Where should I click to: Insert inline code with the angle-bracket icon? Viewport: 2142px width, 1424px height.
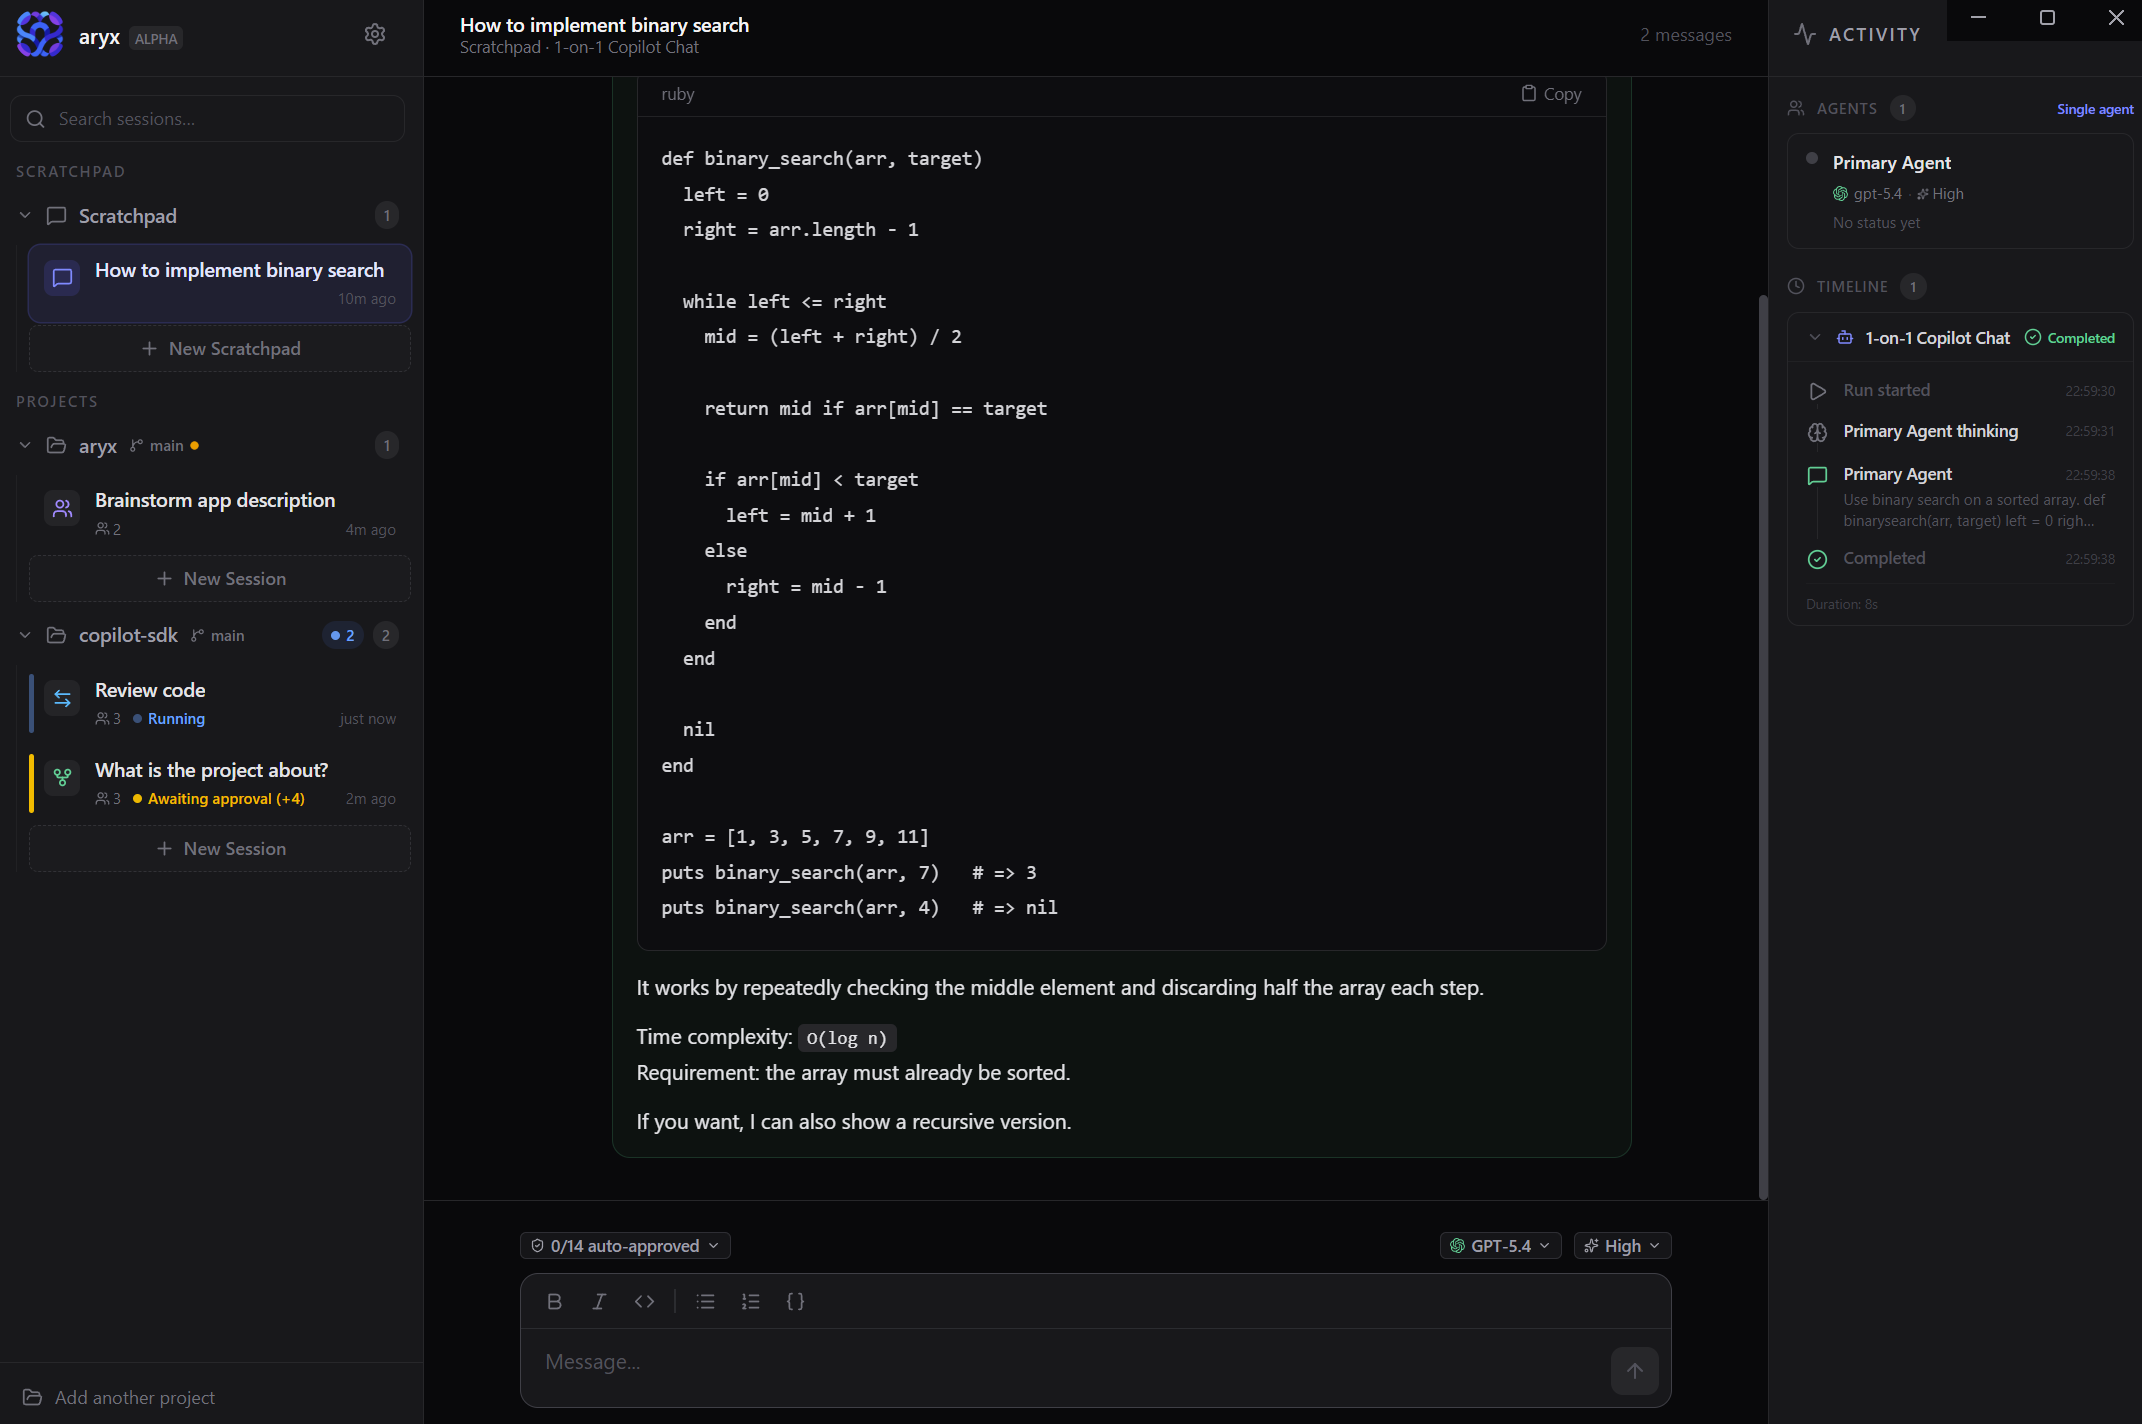pos(644,1301)
